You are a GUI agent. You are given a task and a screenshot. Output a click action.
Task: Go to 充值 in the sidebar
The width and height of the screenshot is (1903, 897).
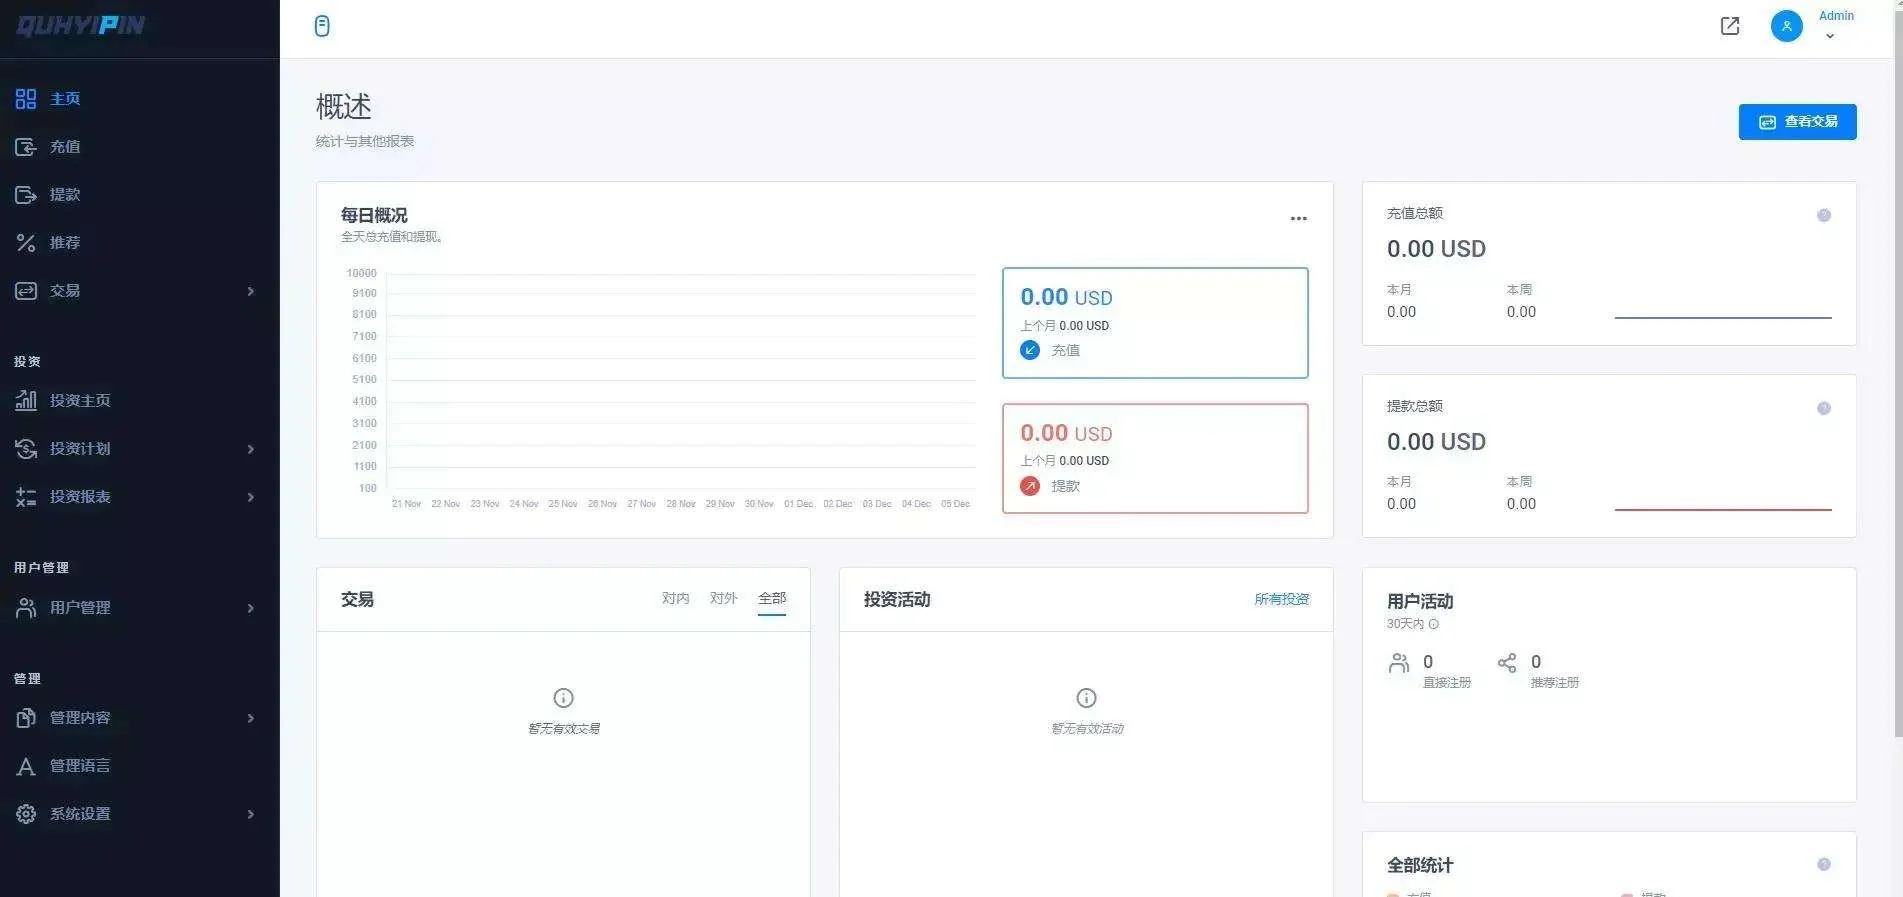click(x=65, y=147)
